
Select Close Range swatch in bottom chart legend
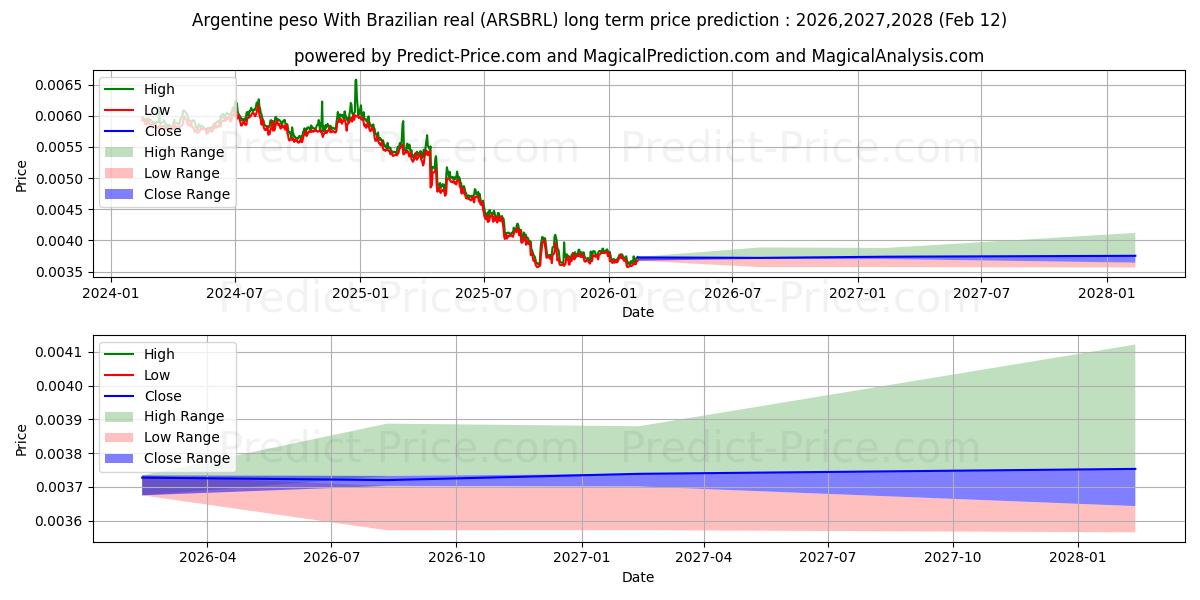(x=120, y=458)
